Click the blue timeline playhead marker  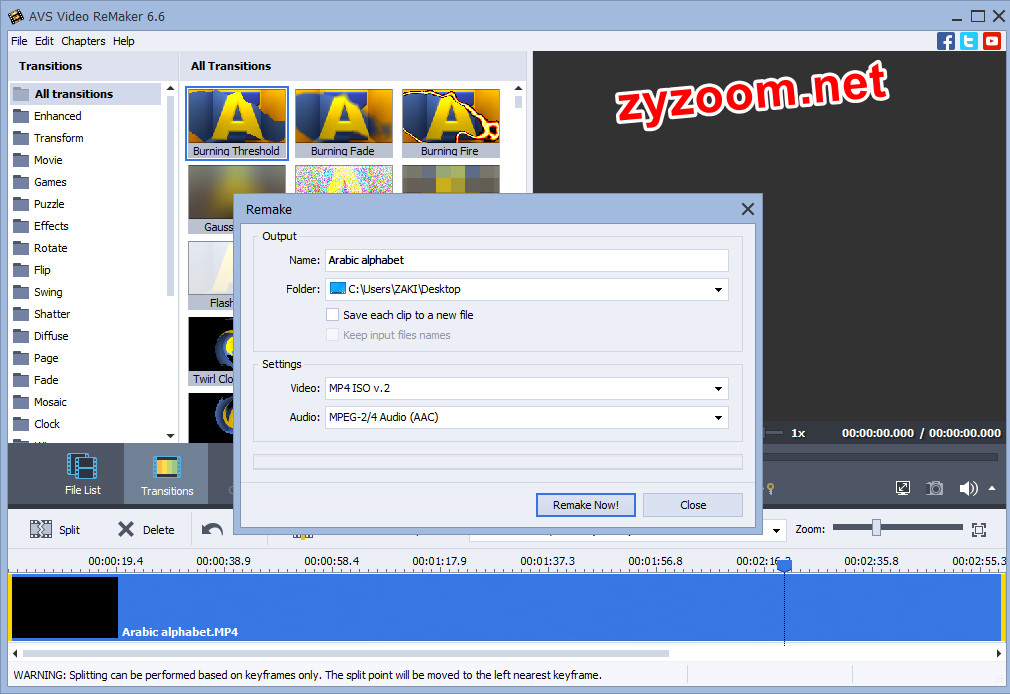tap(784, 566)
